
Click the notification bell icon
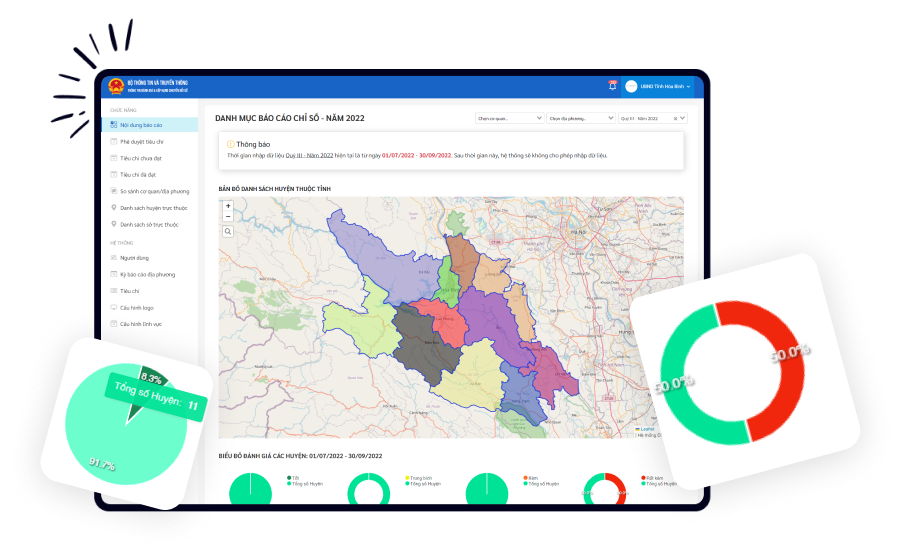coord(612,86)
